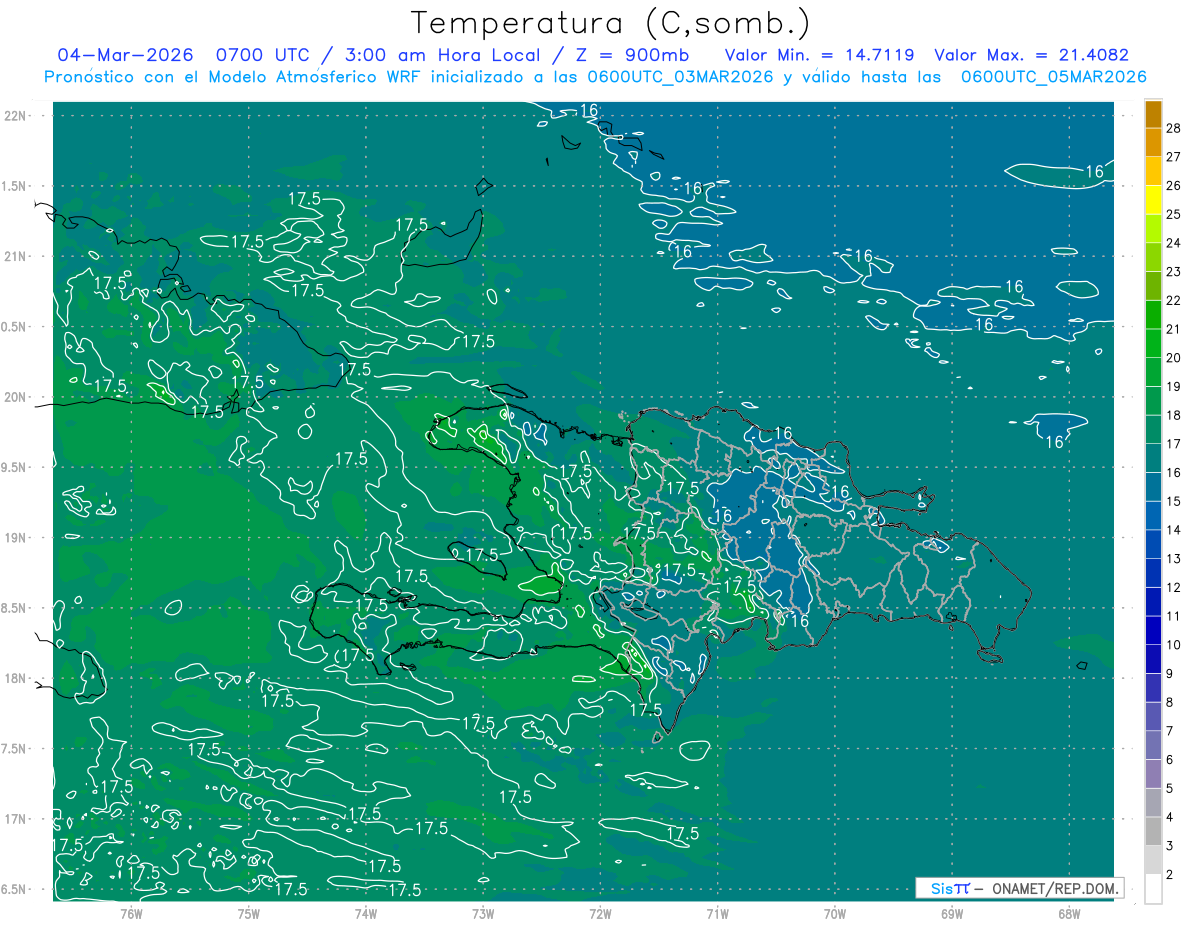This screenshot has width=1200, height=927.
Task: Click the '10' value on the color scale
Action: [x=1174, y=645]
